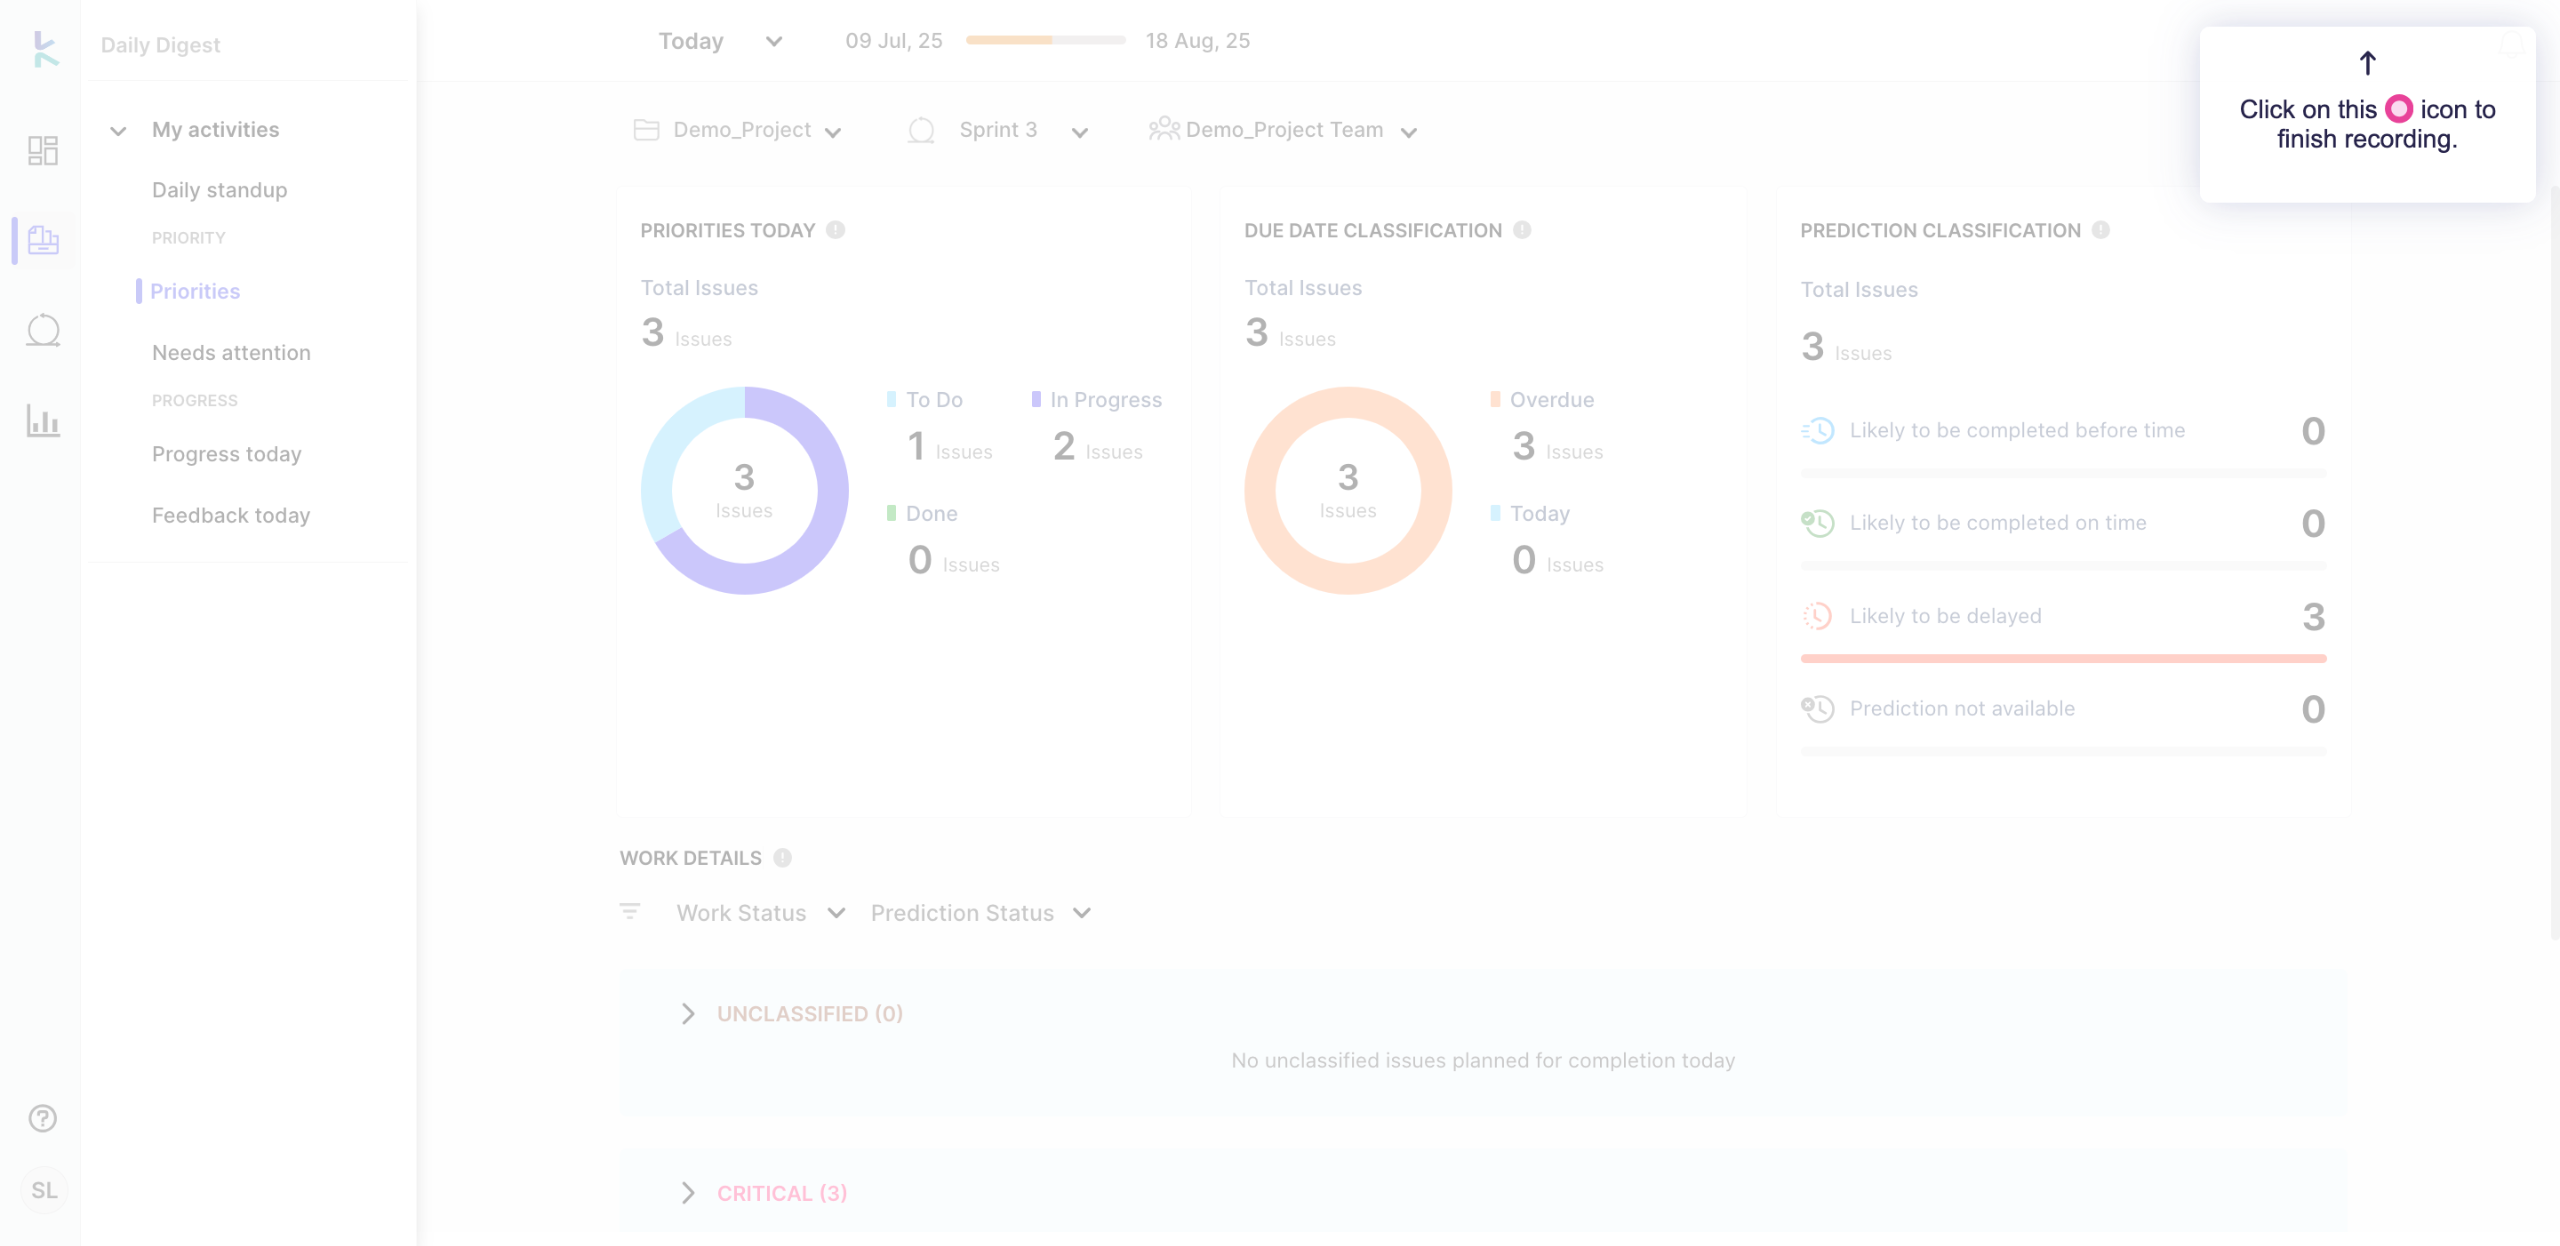Open the bar chart reports icon

coord(43,421)
